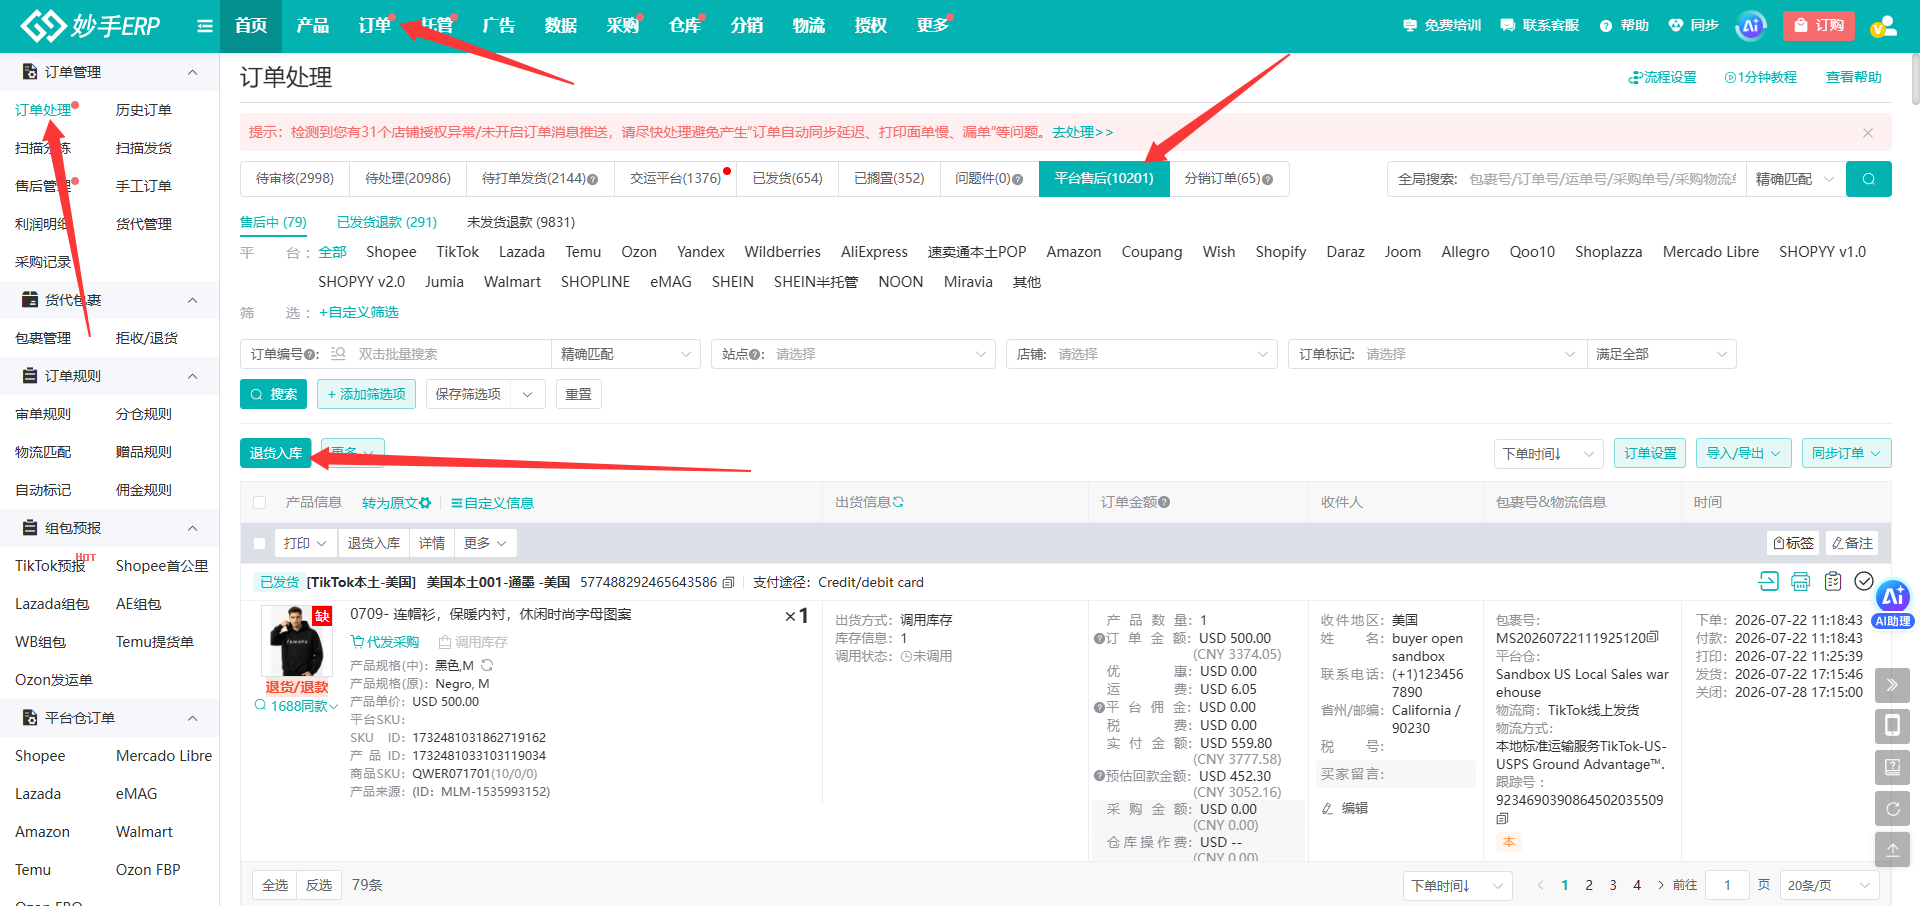This screenshot has width=1920, height=906.
Task: Expand the 同步订单 dropdown button
Action: (x=1846, y=453)
